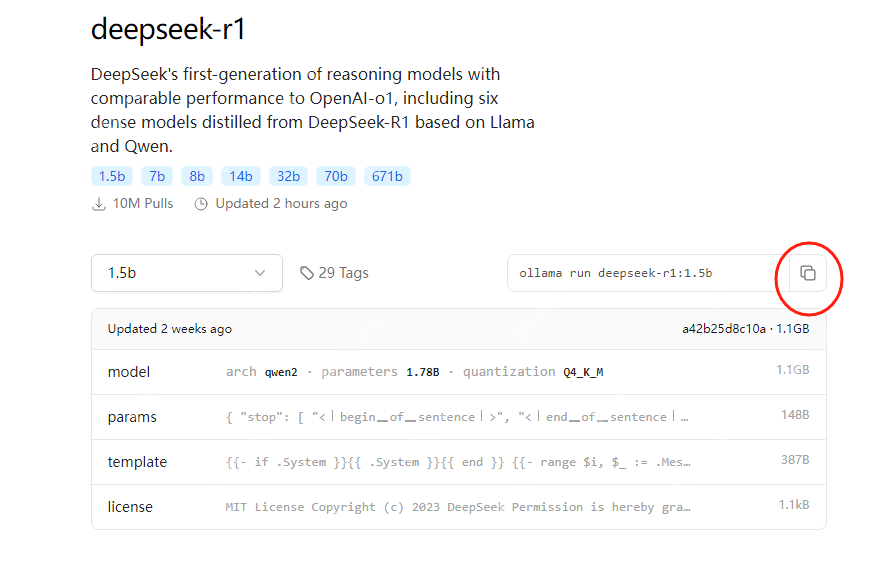
Task: Click the download icon next to 10M Pulls
Action: (99, 204)
